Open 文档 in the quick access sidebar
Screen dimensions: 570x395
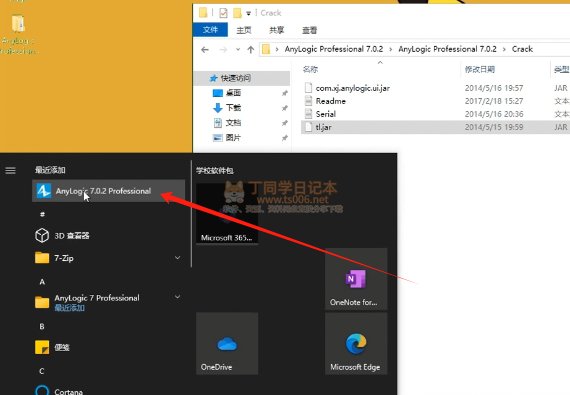tap(233, 123)
